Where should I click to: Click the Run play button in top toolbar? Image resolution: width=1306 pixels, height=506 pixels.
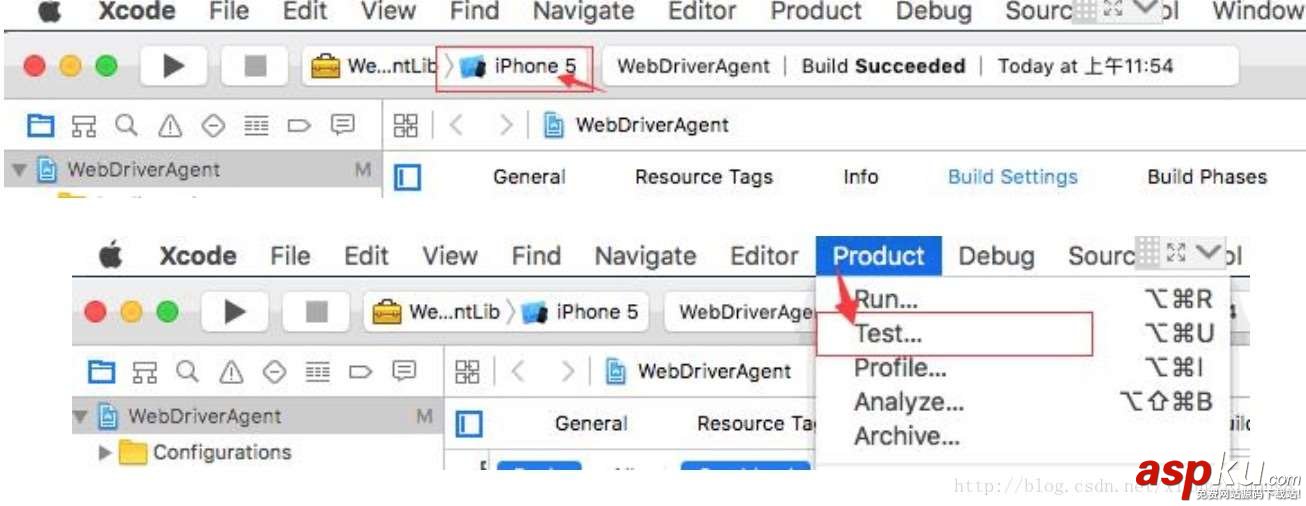(174, 66)
